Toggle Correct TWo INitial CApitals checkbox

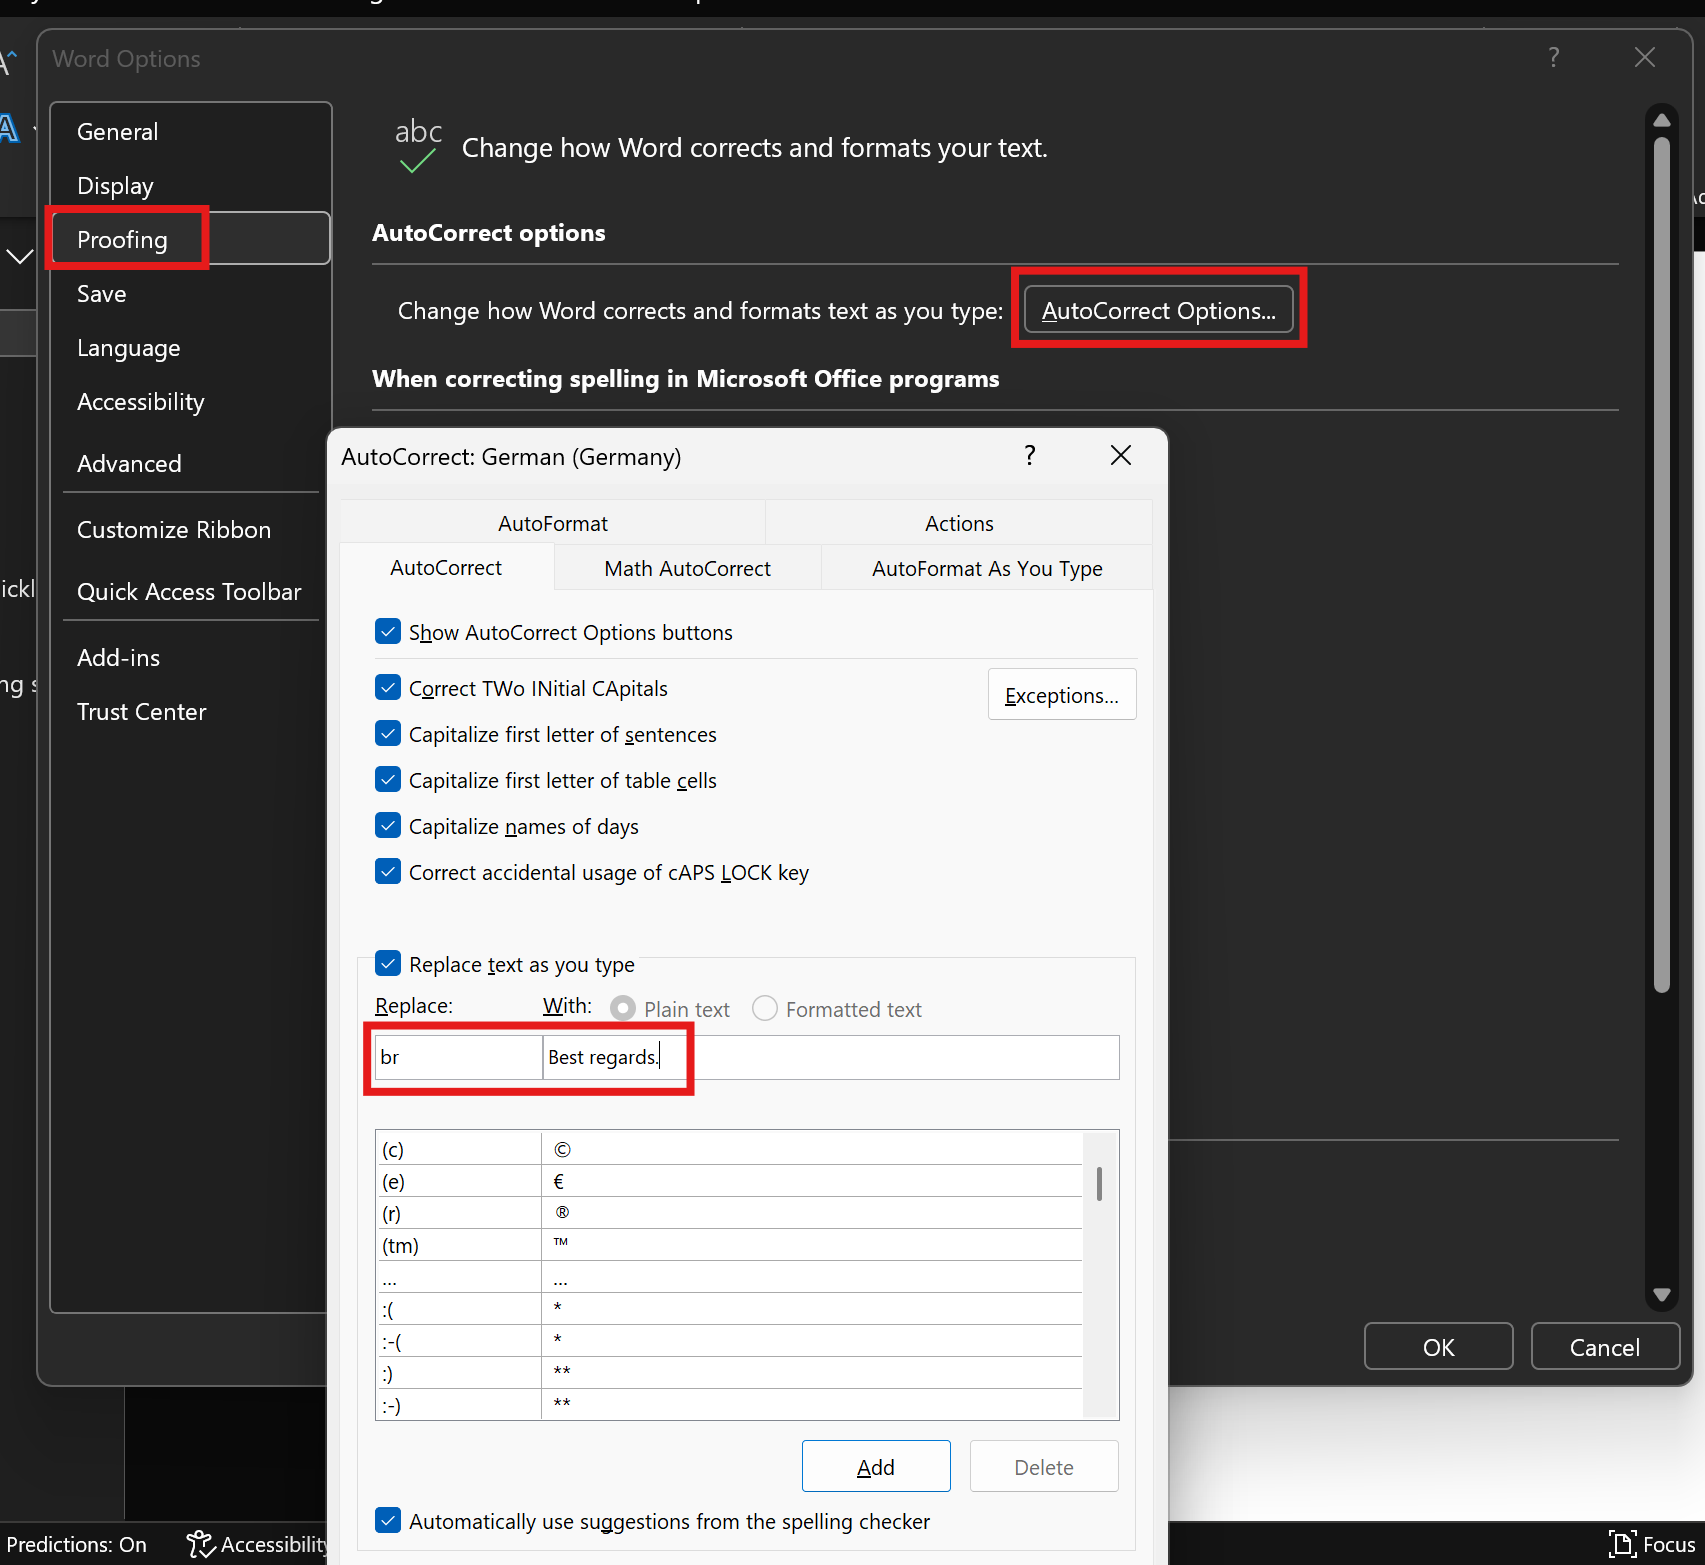(388, 688)
